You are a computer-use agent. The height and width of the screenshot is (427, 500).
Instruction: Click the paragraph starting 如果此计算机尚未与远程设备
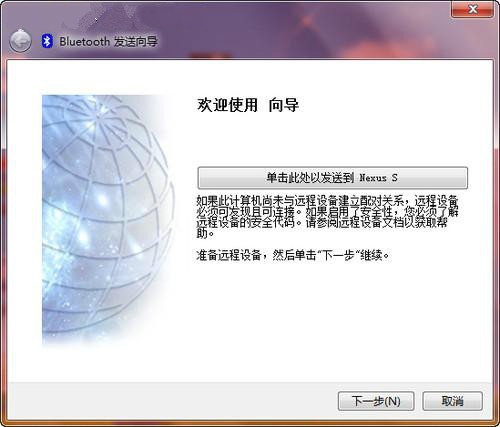(x=327, y=217)
